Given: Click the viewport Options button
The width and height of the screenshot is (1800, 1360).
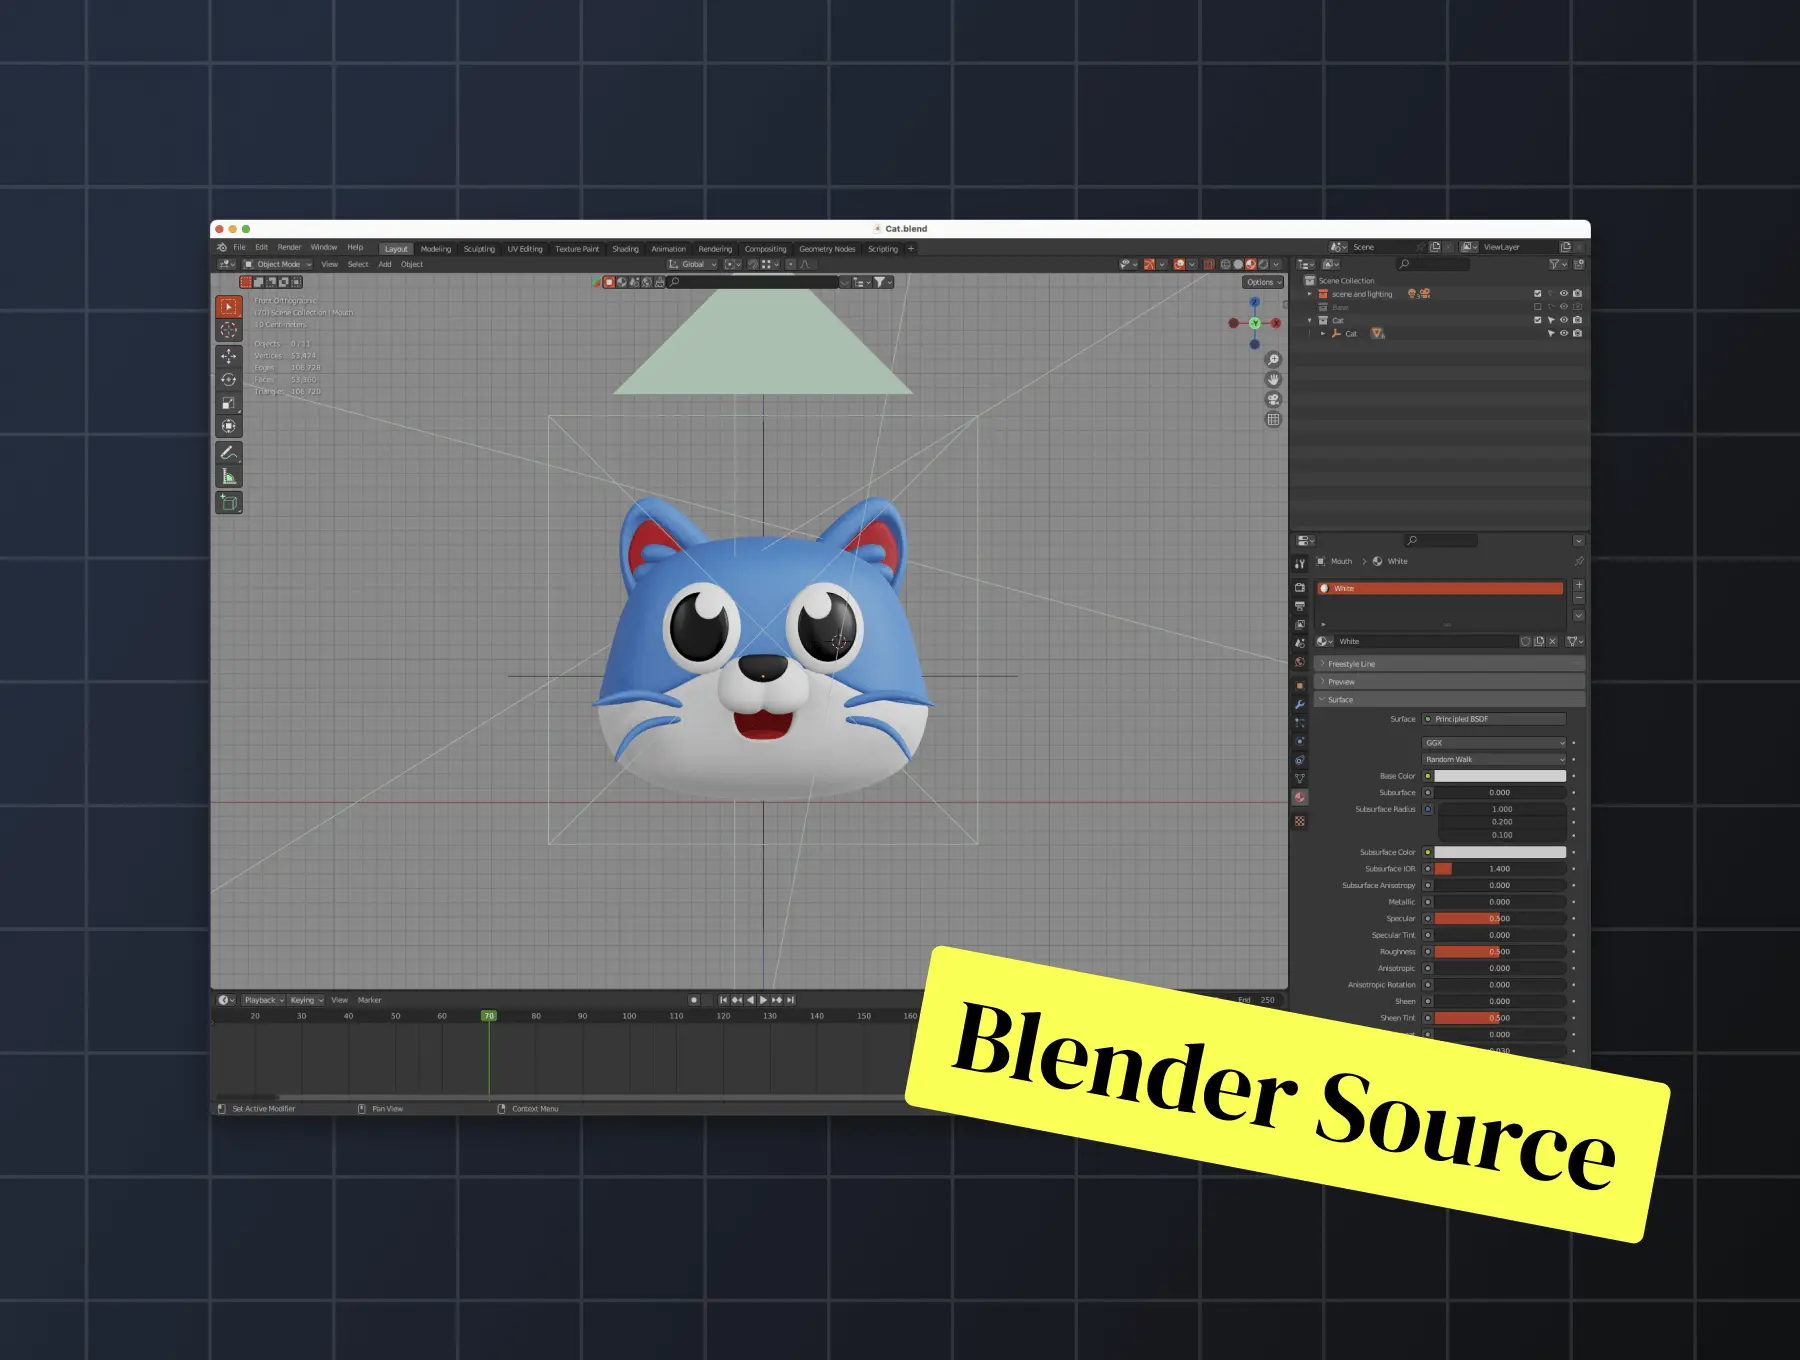Looking at the screenshot, I should pyautogui.click(x=1262, y=282).
